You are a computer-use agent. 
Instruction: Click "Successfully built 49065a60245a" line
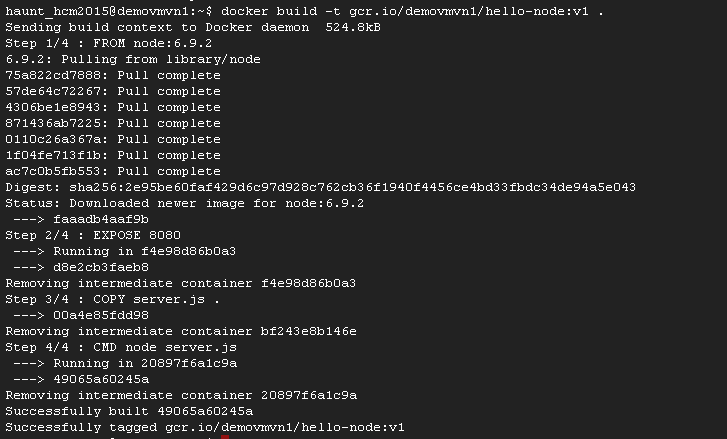[129, 411]
